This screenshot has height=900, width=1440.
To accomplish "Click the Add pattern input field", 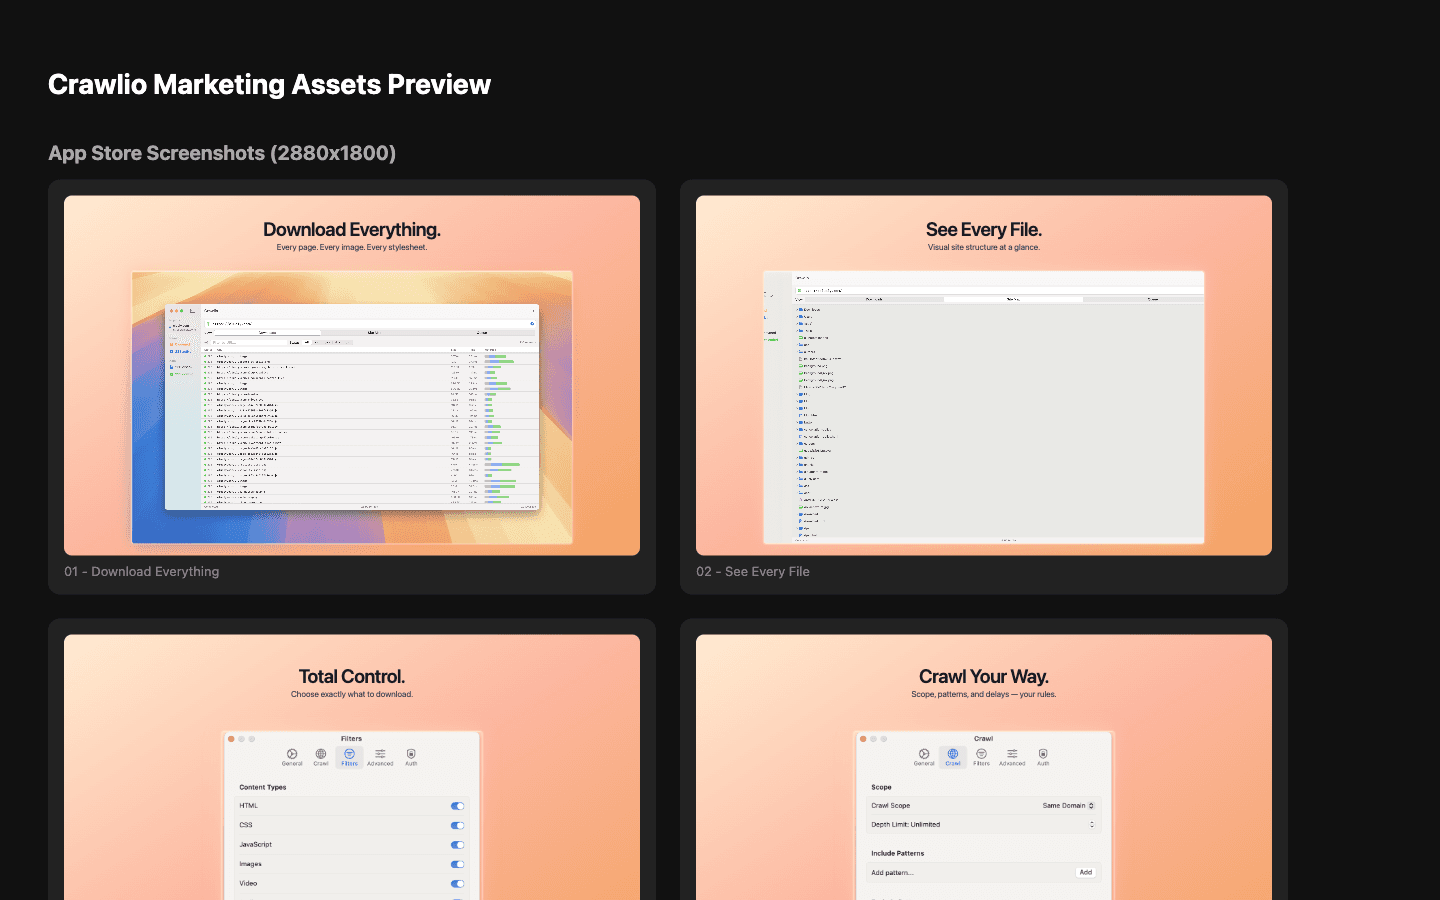I will point(970,873).
